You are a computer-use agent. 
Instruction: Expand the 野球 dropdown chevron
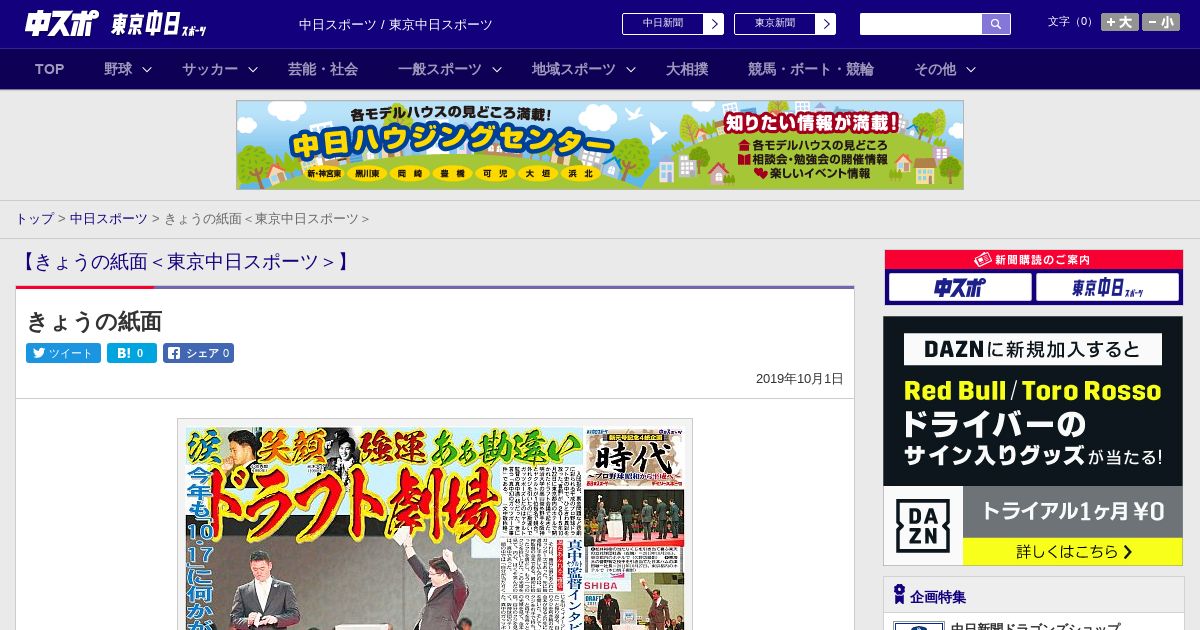[147, 69]
